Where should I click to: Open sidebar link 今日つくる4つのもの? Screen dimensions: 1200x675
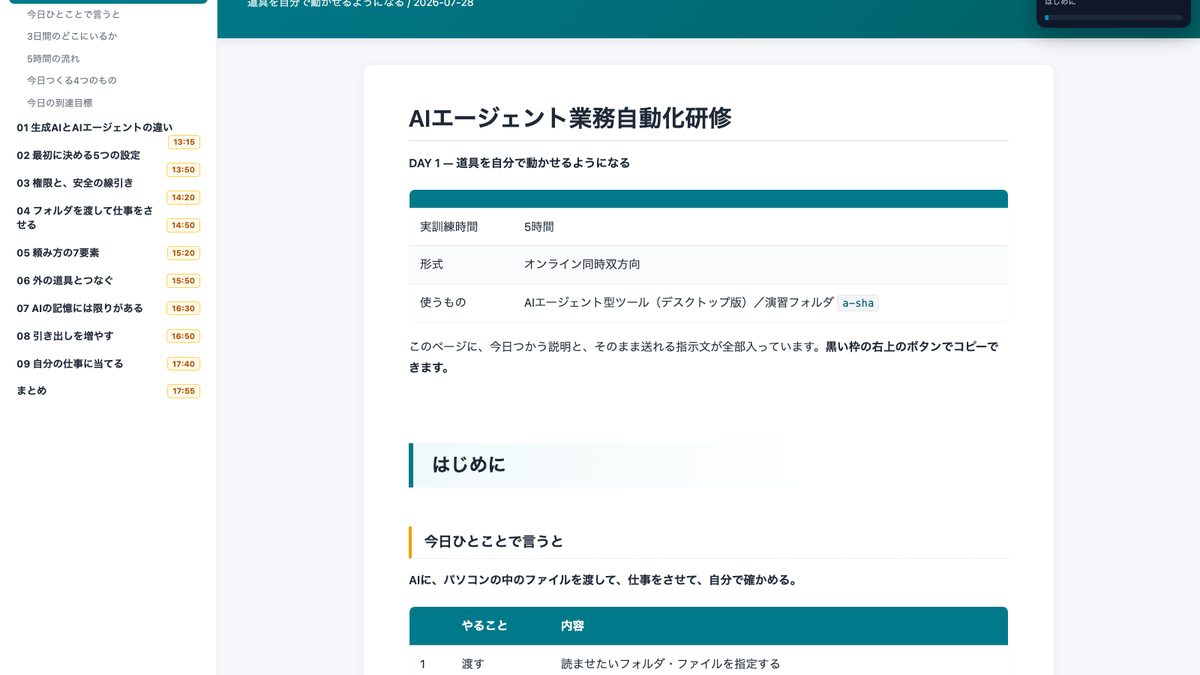pyautogui.click(x=72, y=80)
